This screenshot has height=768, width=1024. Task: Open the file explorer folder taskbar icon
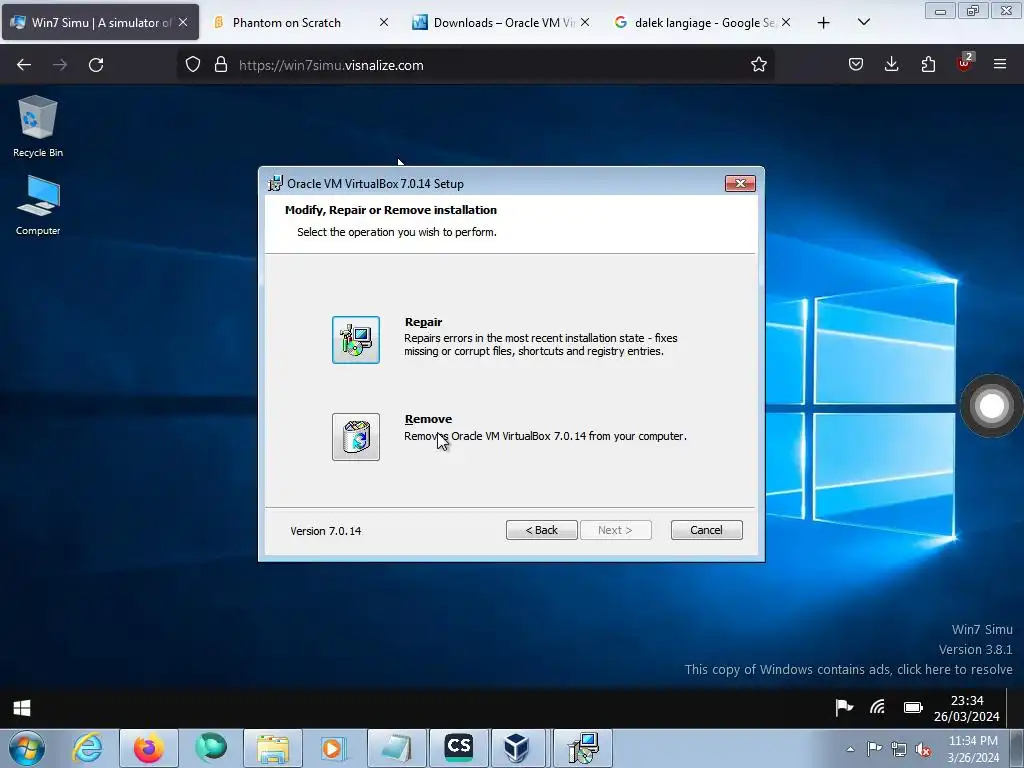(273, 748)
